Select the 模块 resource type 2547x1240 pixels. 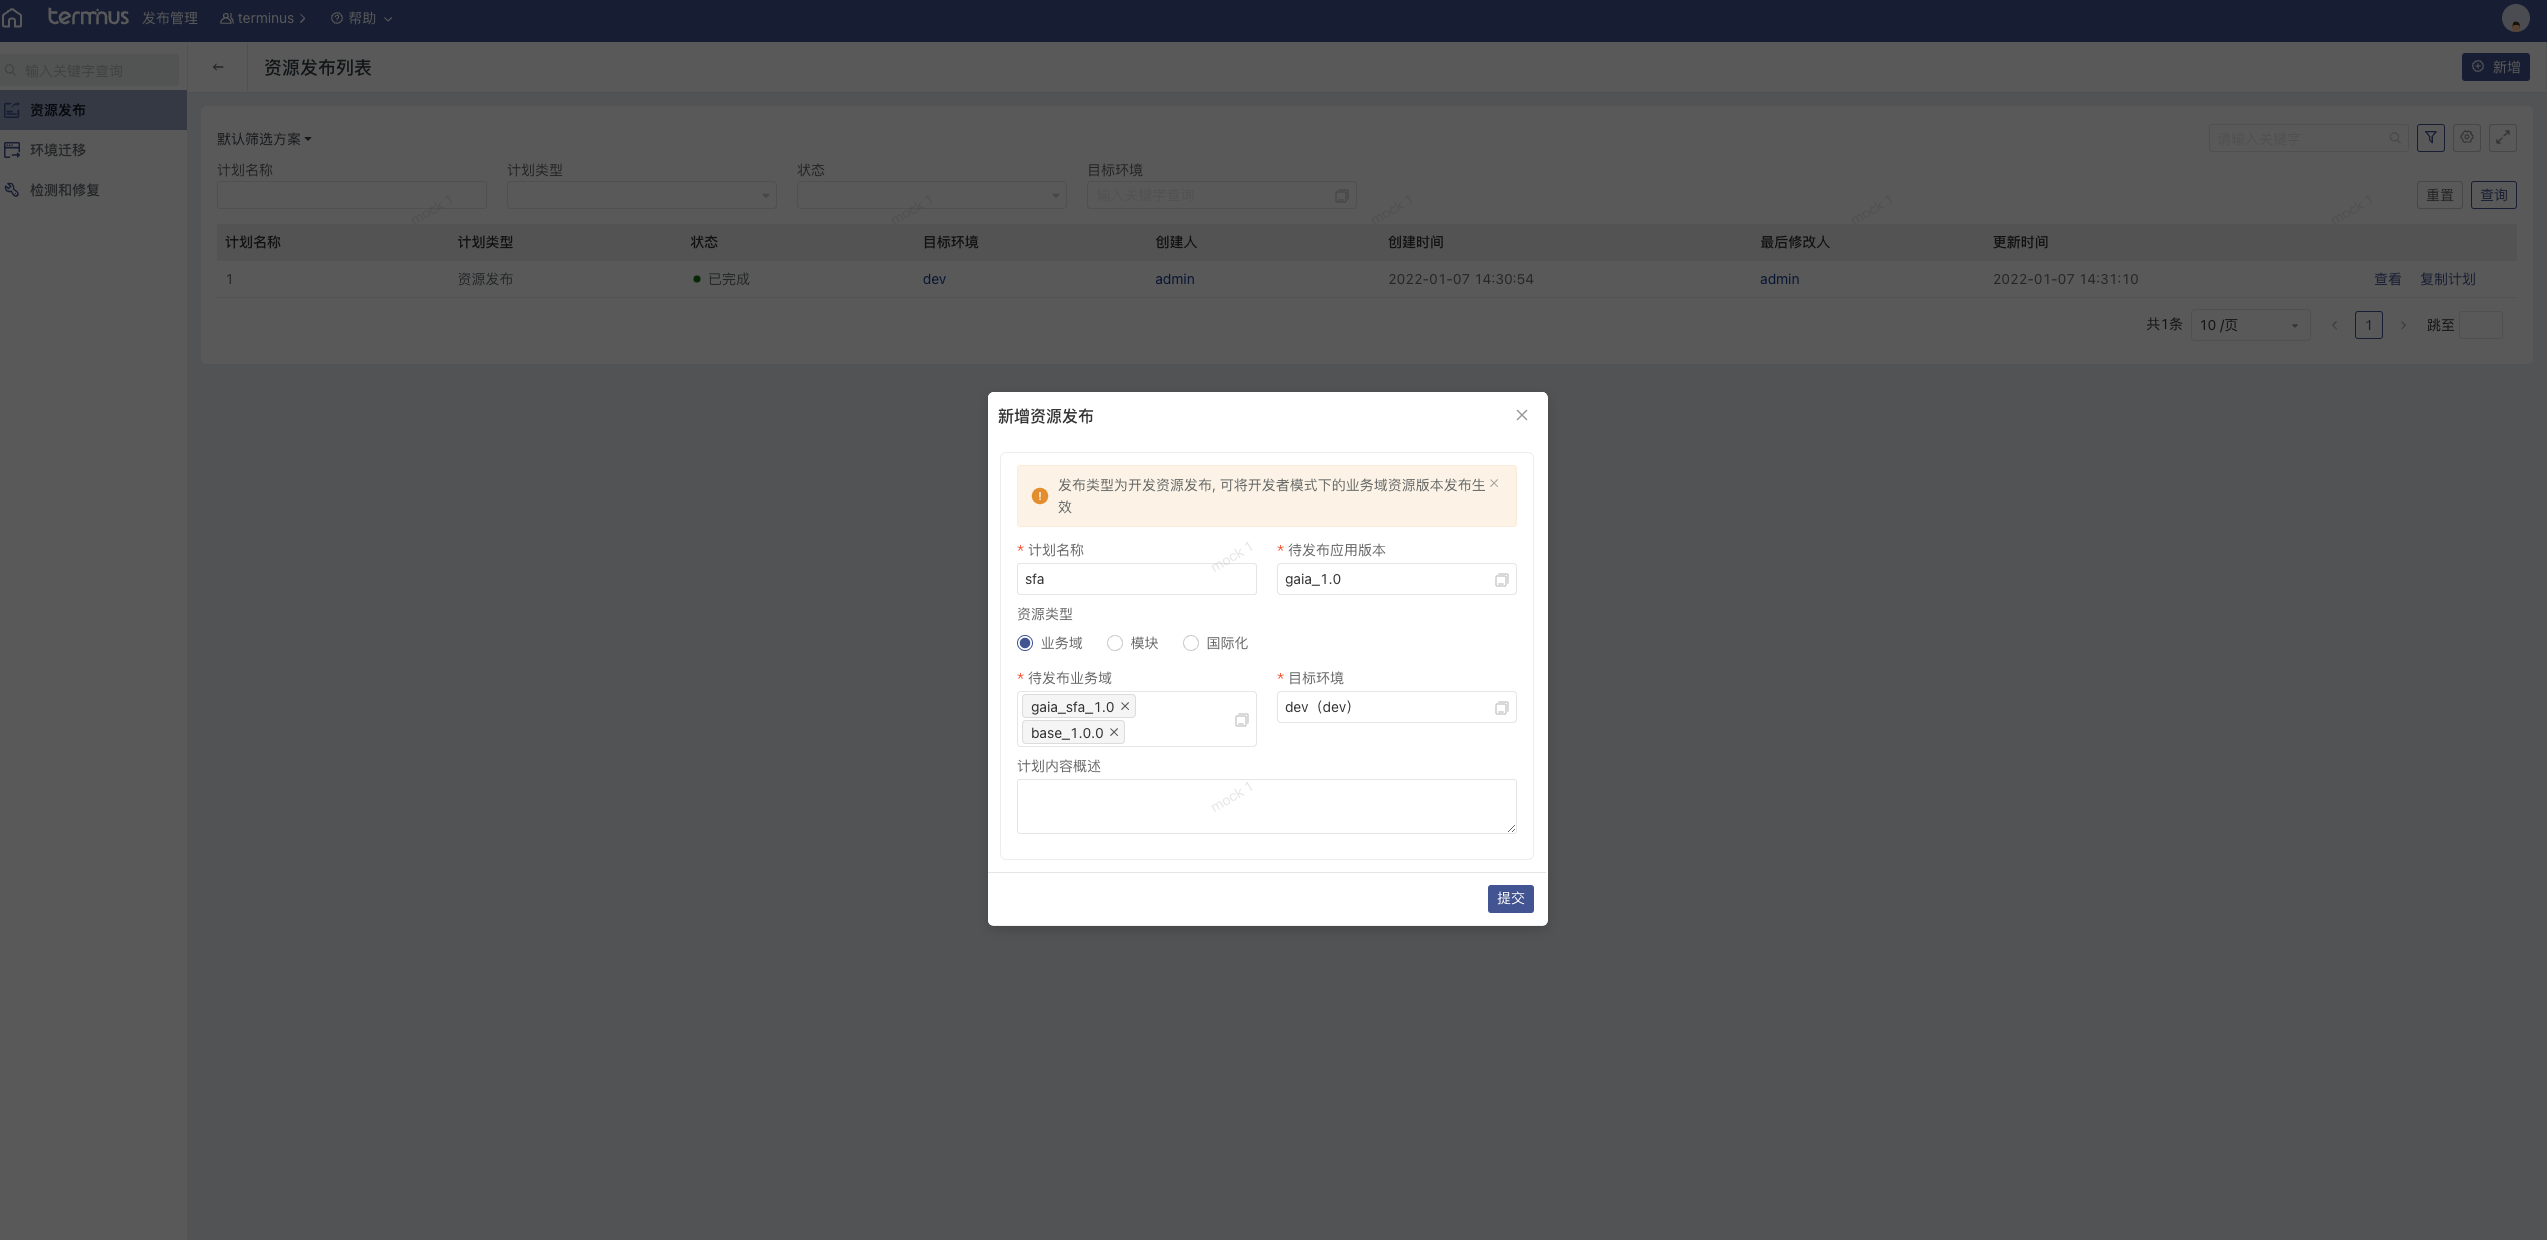point(1115,643)
